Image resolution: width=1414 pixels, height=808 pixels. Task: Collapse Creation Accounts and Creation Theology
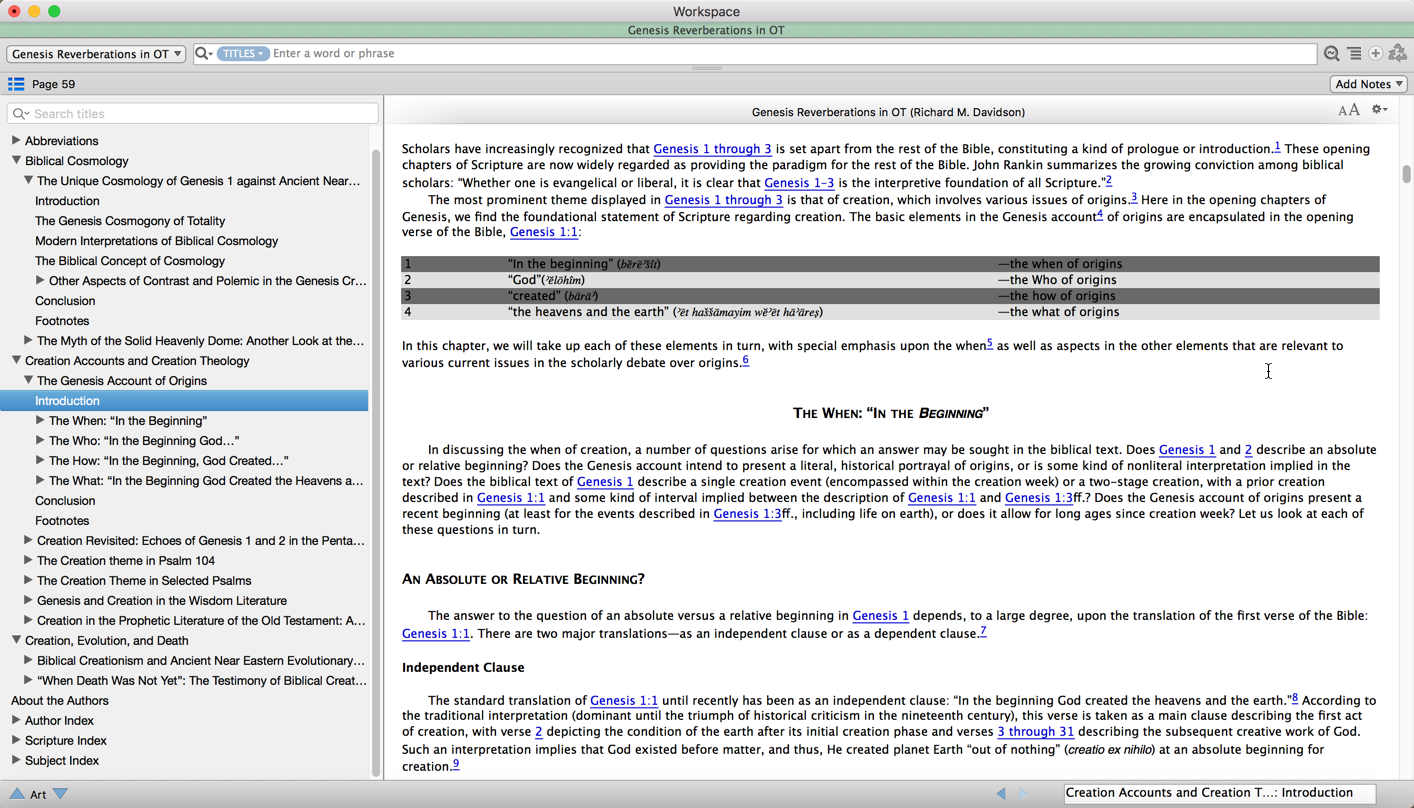click(x=16, y=361)
